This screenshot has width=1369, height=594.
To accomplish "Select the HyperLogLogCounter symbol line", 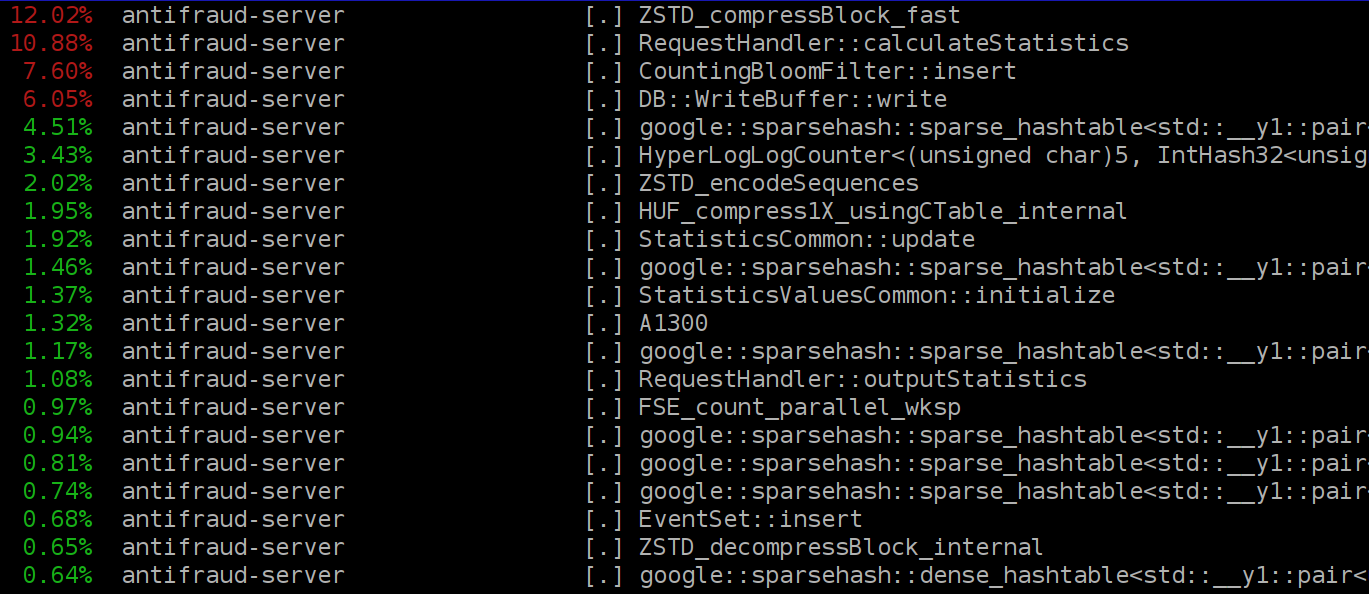I will pos(1002,156).
